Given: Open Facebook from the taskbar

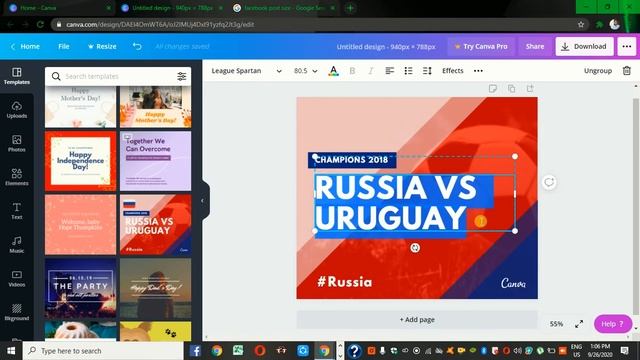Looking at the screenshot, I should [195, 351].
